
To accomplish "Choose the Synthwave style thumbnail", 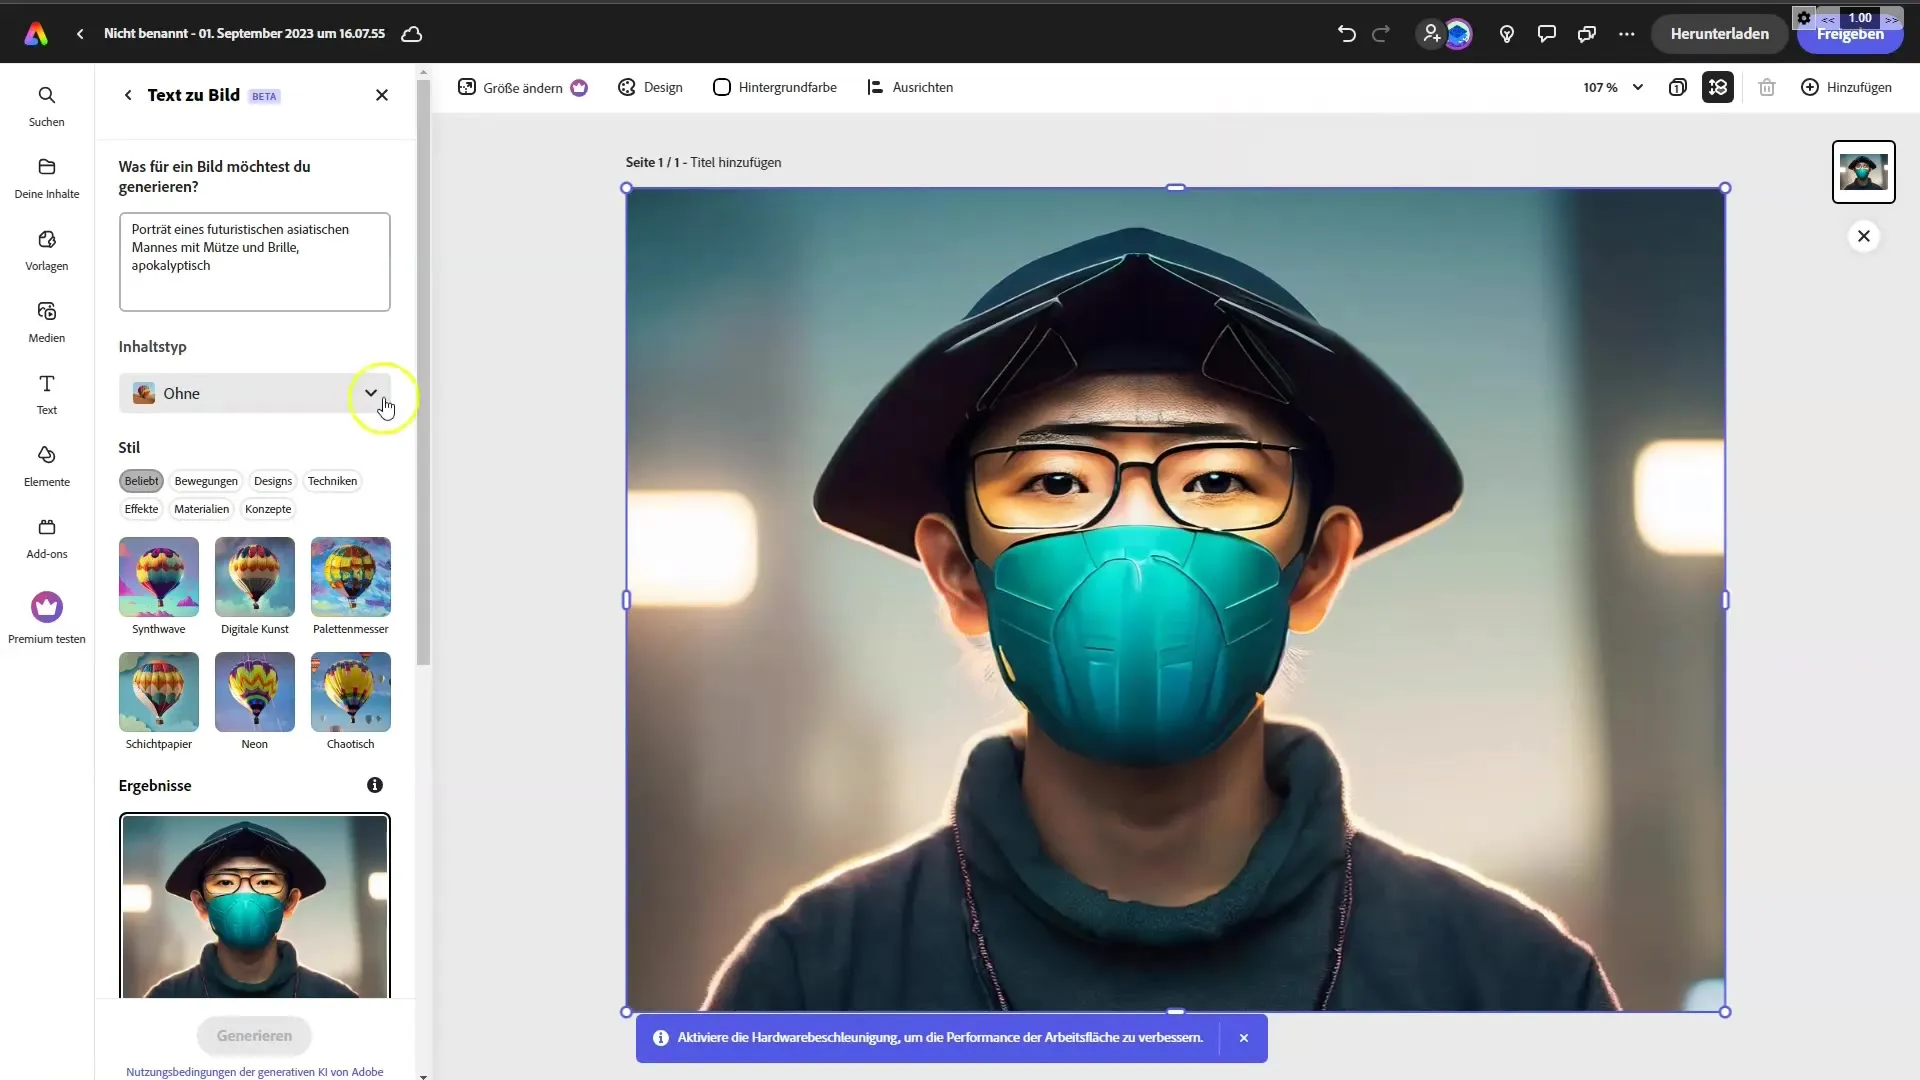I will point(159,577).
